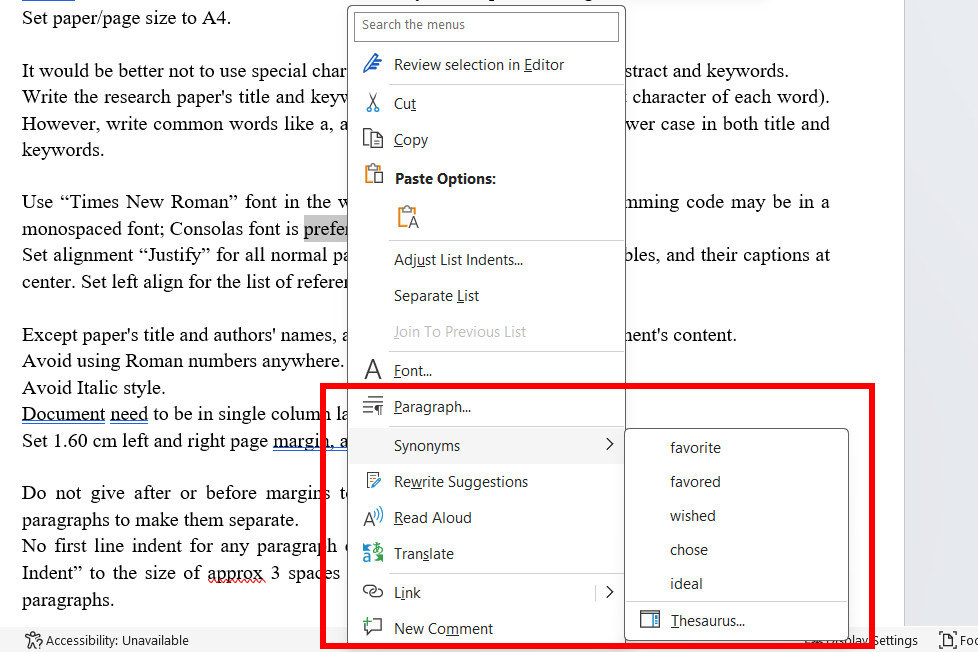Choose the synonym "favorite"
The height and width of the screenshot is (652, 978).
(694, 448)
